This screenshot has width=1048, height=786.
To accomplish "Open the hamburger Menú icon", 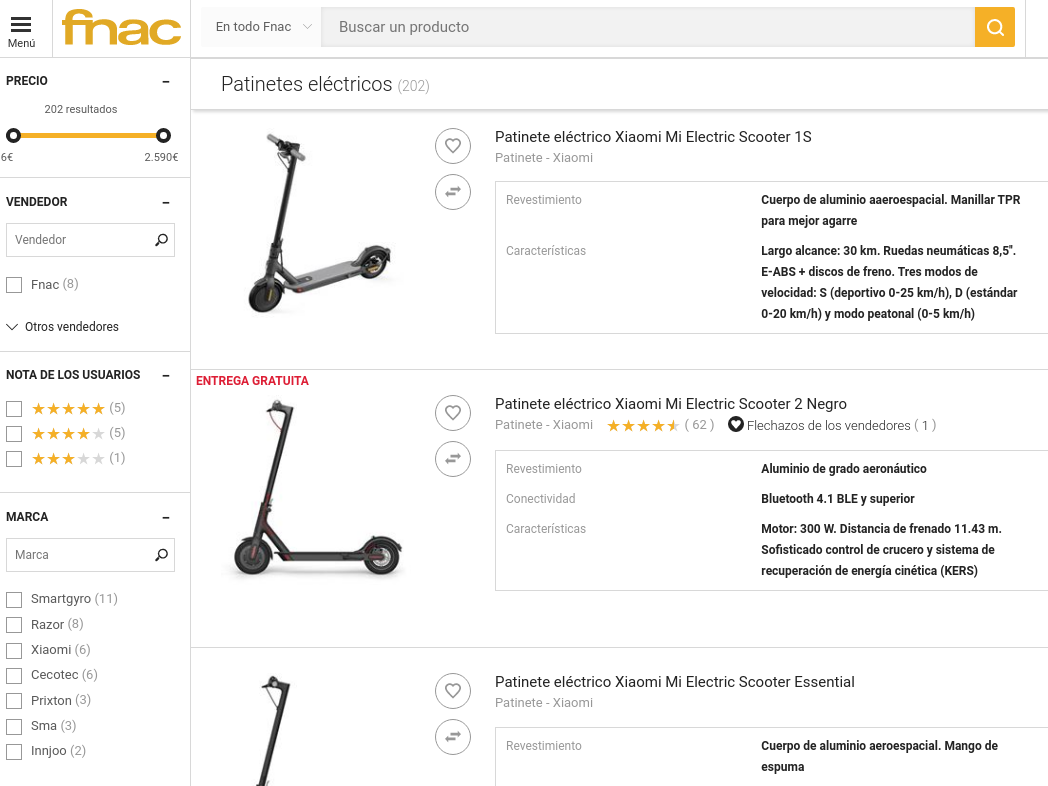I will click(x=21, y=30).
